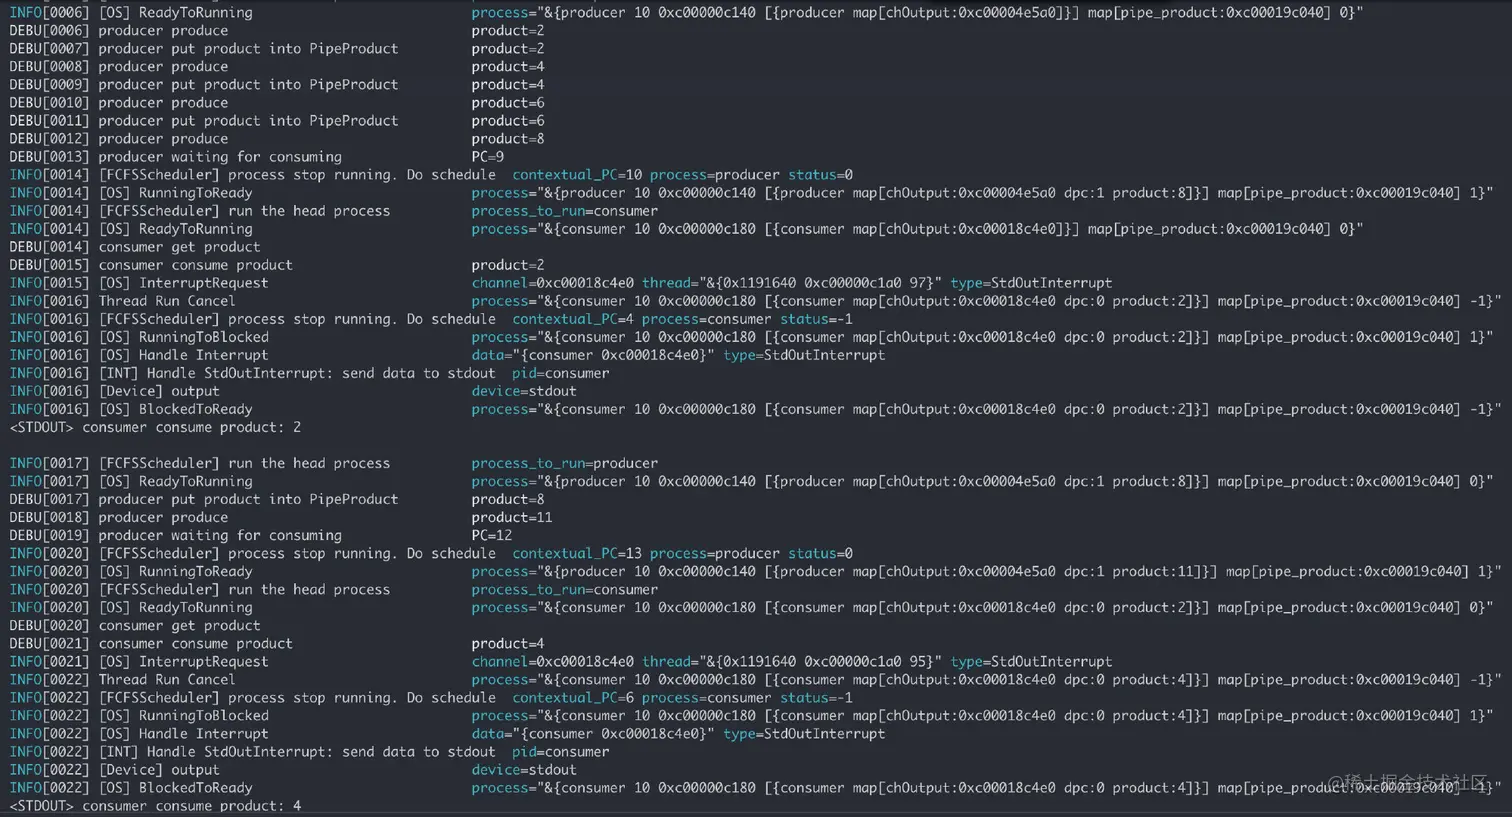
Task: Click the contextual_PC=6 field
Action: click(573, 697)
